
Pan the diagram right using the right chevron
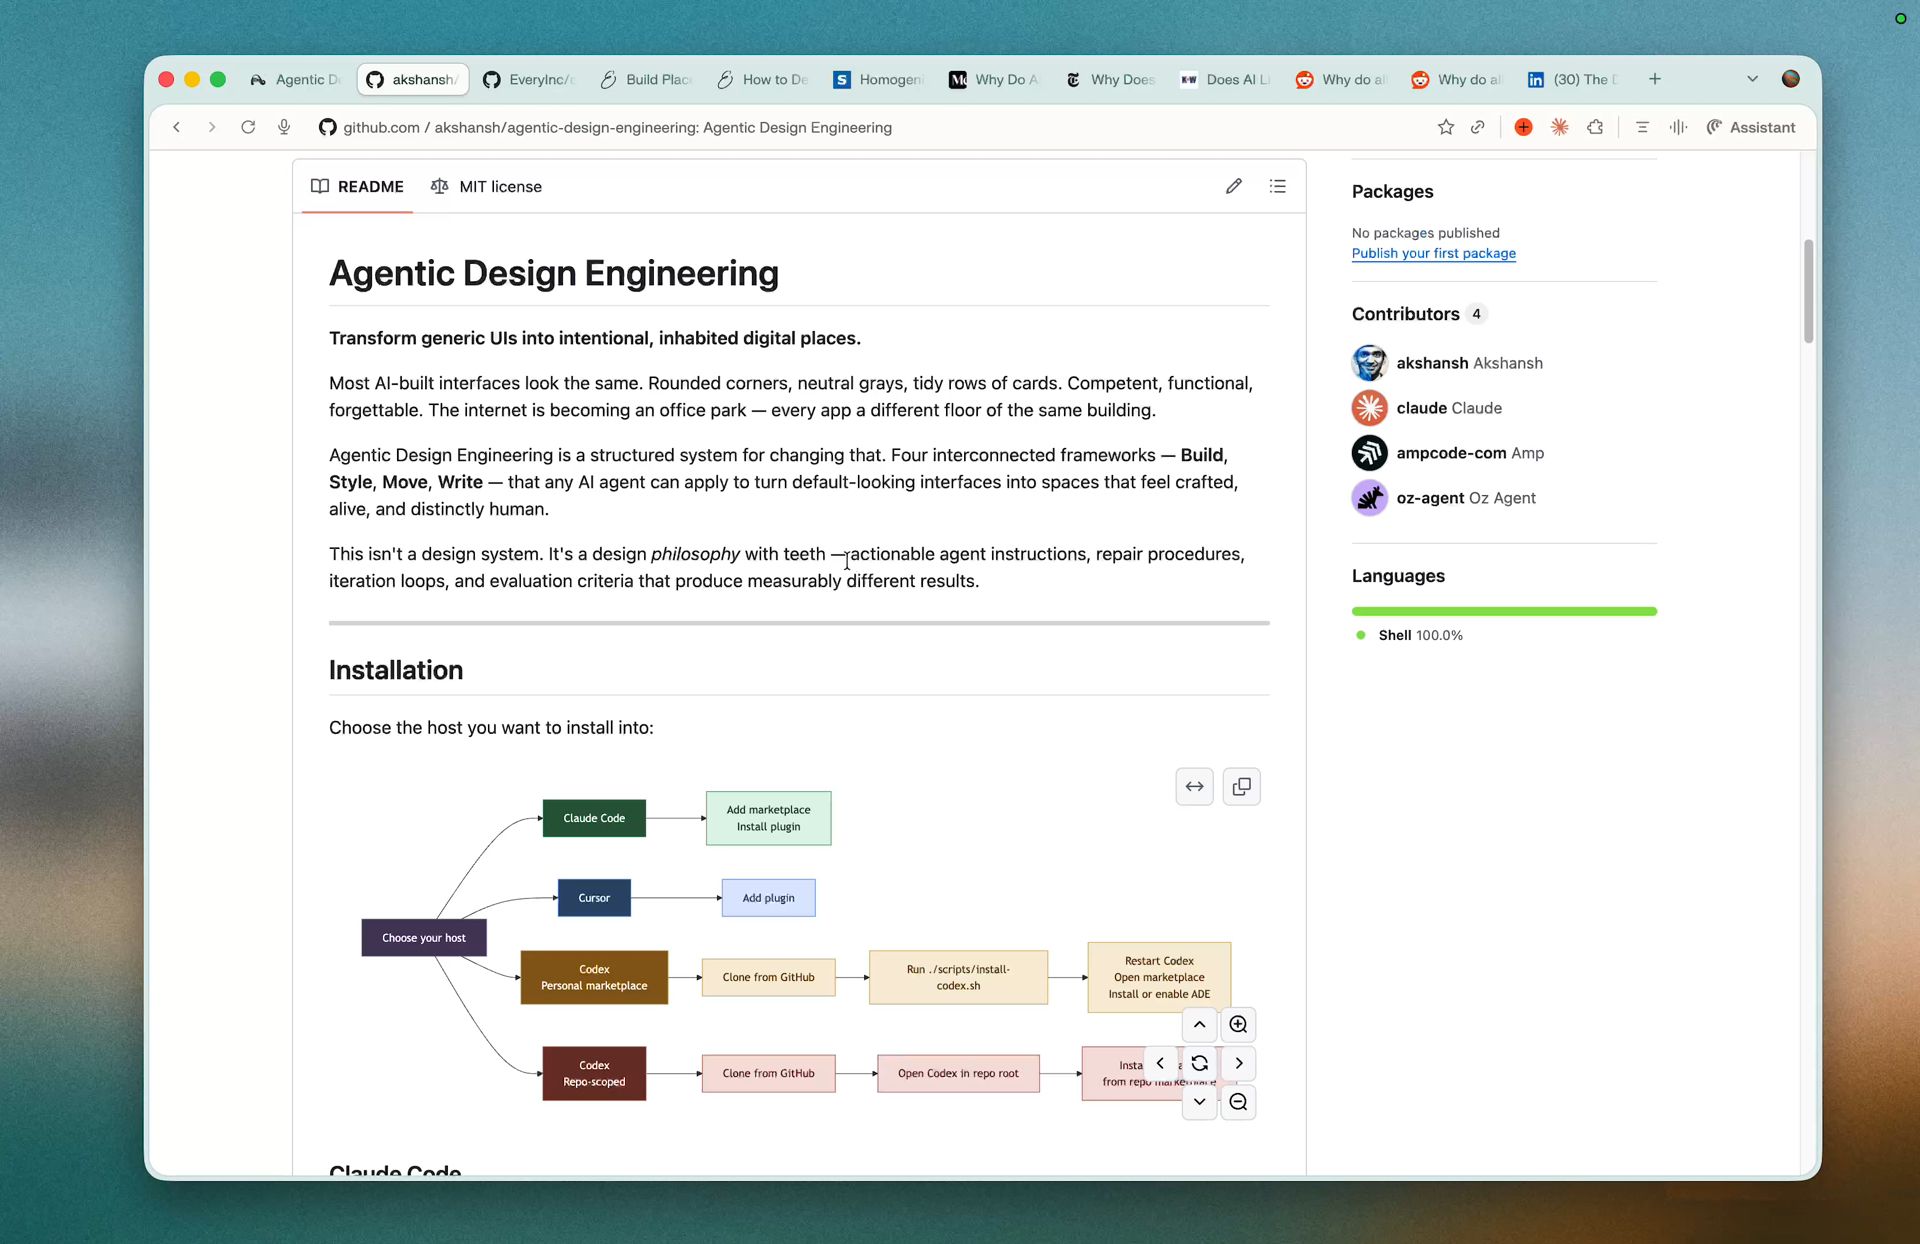1238,1063
